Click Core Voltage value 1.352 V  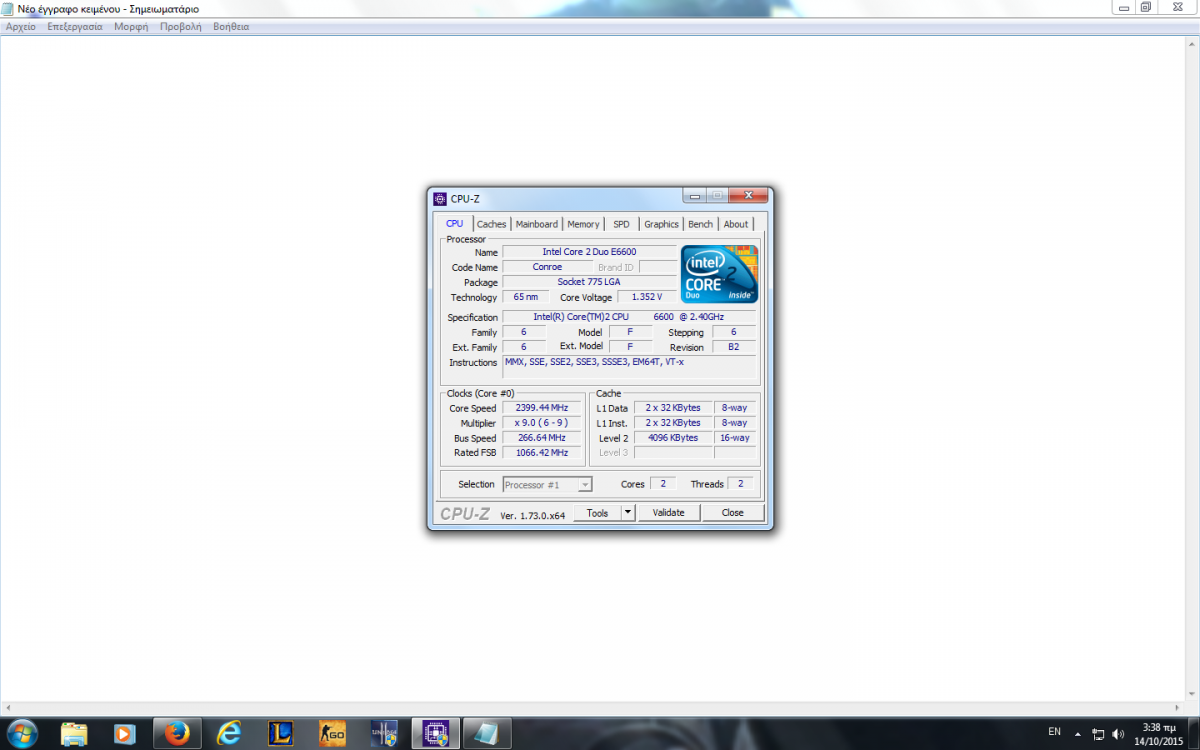pos(647,297)
